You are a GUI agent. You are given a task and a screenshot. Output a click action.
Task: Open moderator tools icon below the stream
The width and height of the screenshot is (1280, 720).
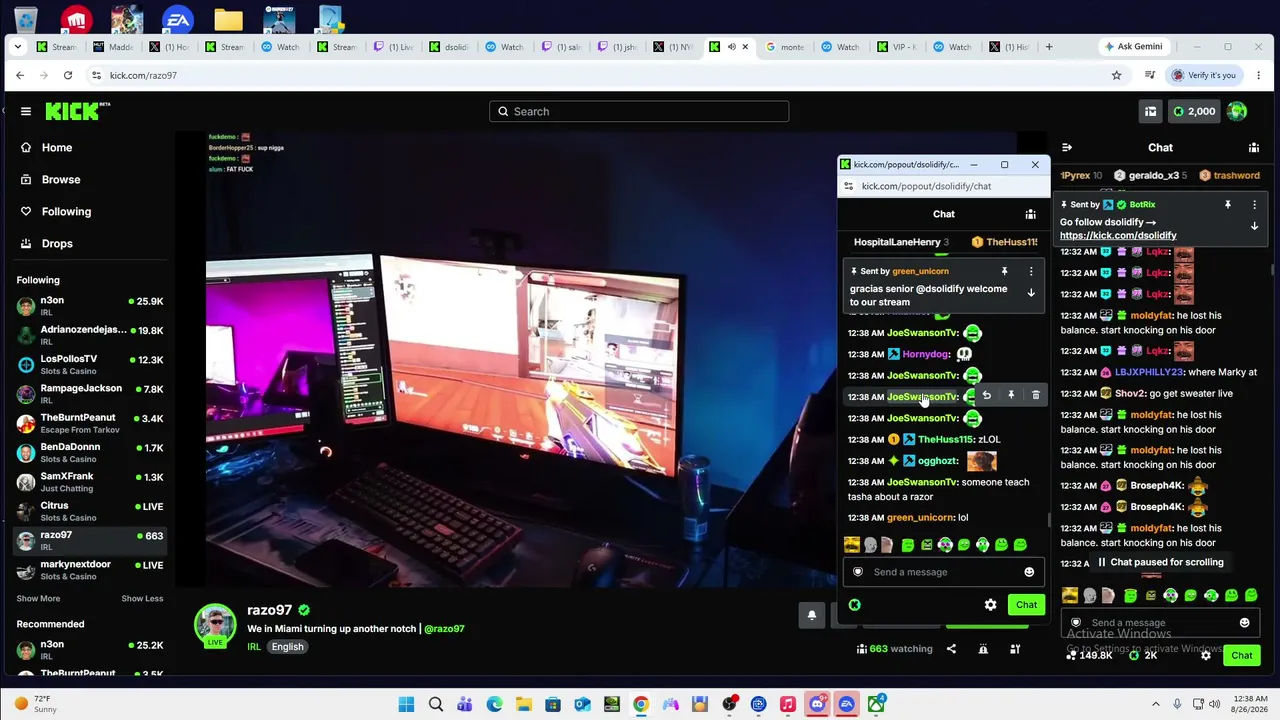[1015, 649]
